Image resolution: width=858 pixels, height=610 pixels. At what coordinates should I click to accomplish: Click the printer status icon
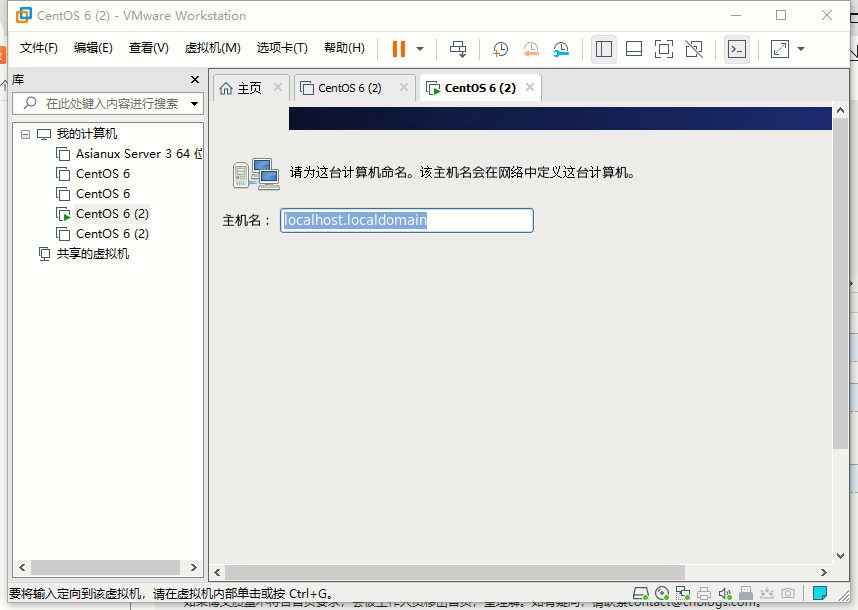coord(704,593)
